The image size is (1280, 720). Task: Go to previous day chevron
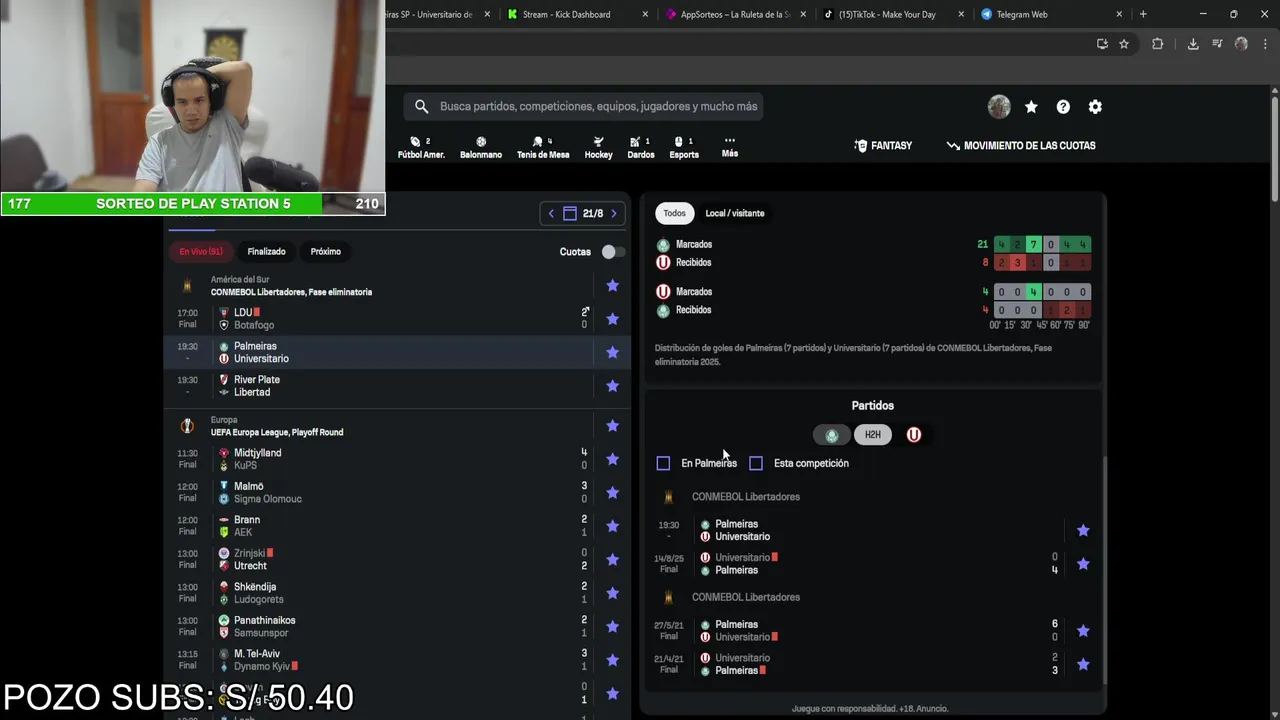[550, 213]
